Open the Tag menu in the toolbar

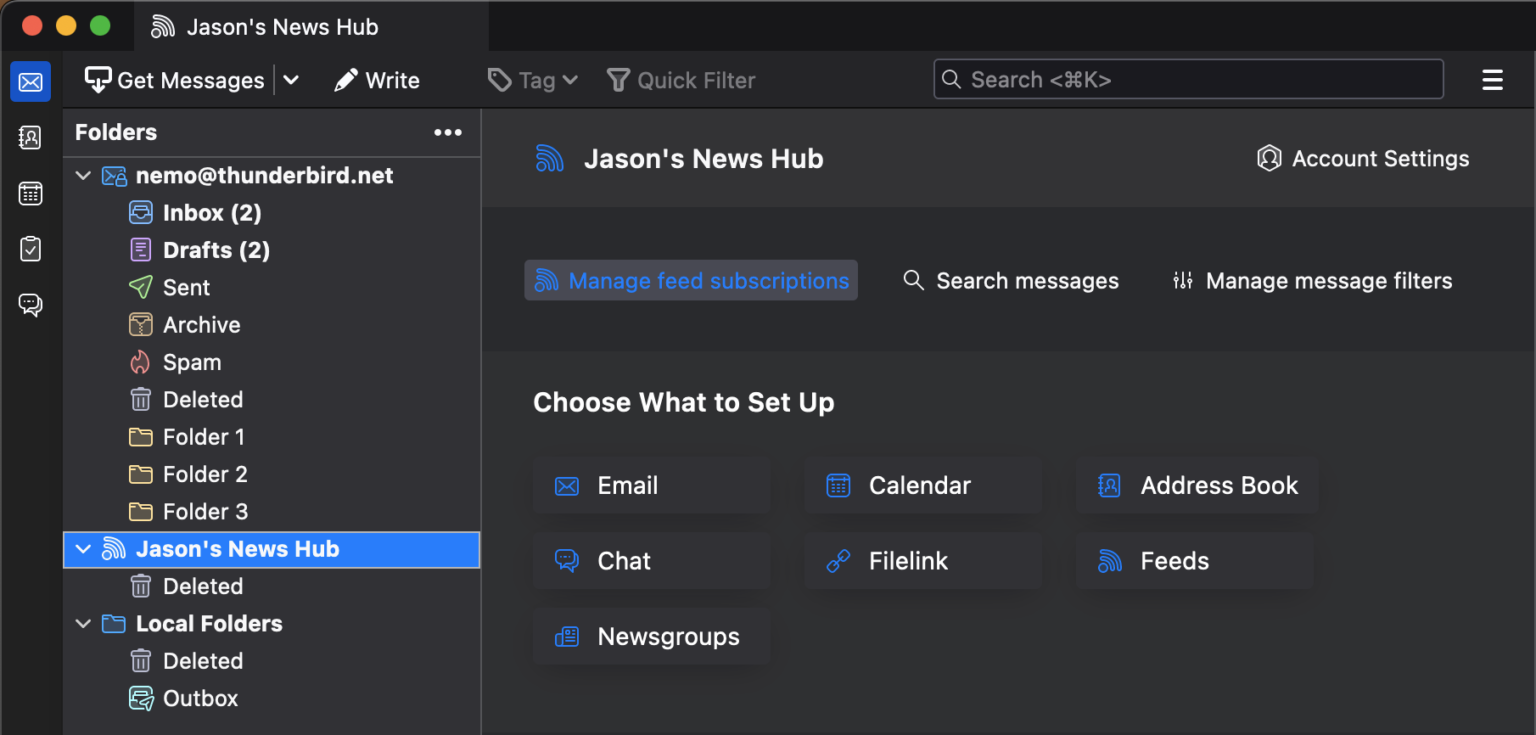click(x=532, y=79)
